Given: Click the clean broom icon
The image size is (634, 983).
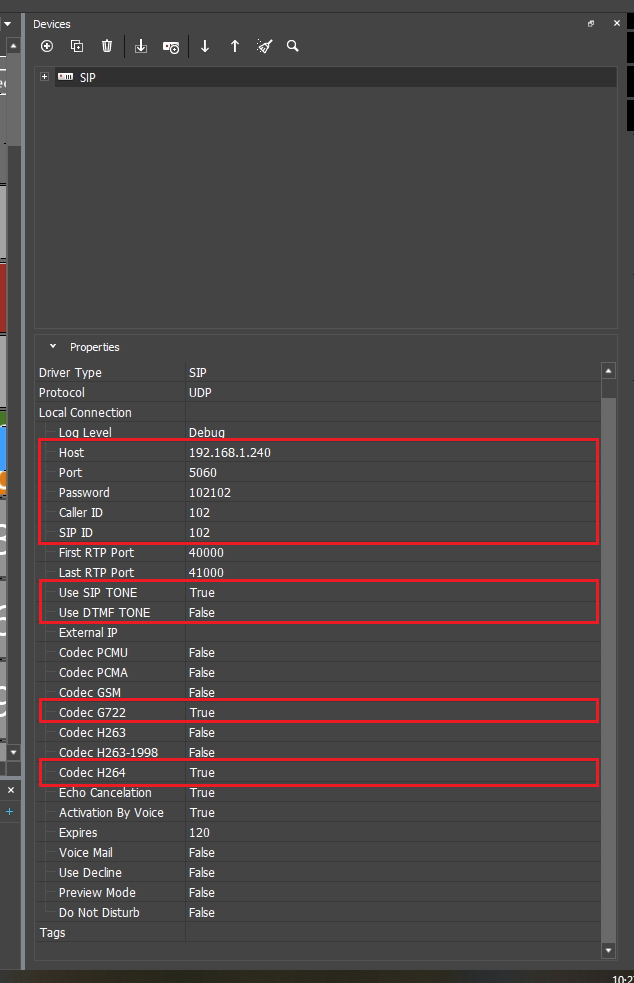Looking at the screenshot, I should [x=264, y=46].
